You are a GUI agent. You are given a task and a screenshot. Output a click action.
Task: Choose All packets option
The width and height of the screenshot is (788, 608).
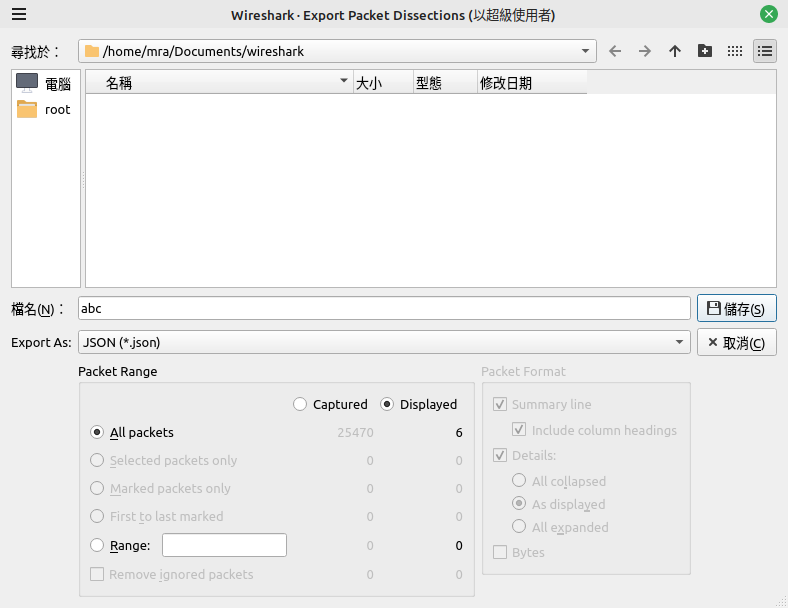pyautogui.click(x=97, y=432)
